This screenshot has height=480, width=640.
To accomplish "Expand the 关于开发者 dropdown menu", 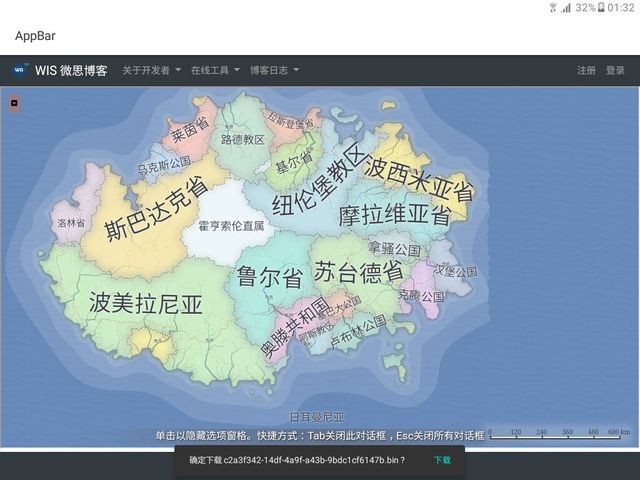I will pos(151,71).
